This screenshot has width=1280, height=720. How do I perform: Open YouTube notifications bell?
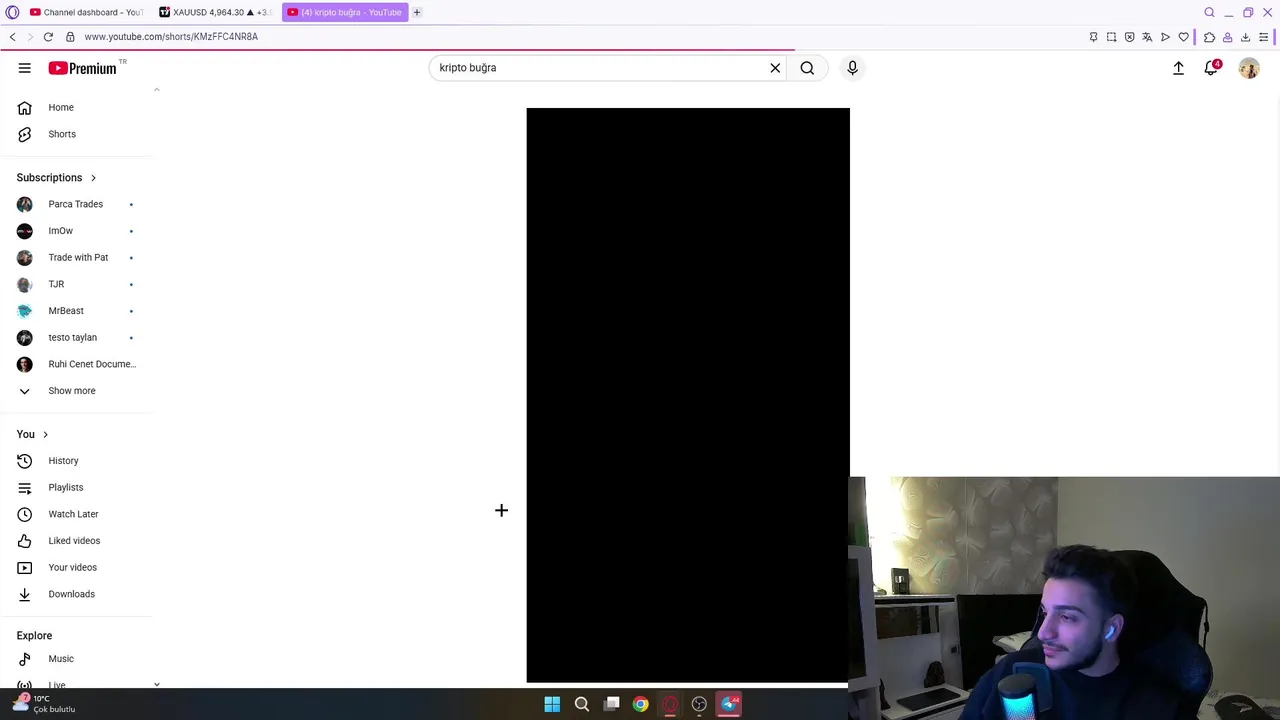[1211, 68]
